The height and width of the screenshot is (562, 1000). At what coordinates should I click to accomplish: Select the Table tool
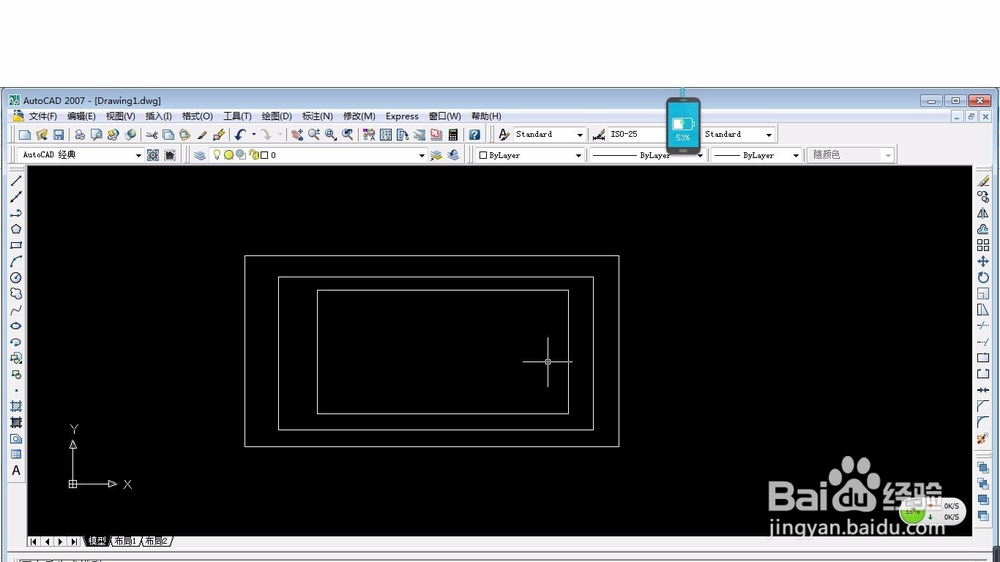(x=16, y=454)
